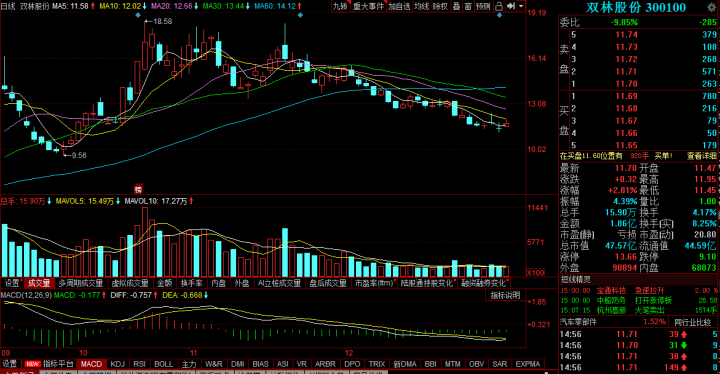Select the KDJ indicator tab

[x=118, y=364]
